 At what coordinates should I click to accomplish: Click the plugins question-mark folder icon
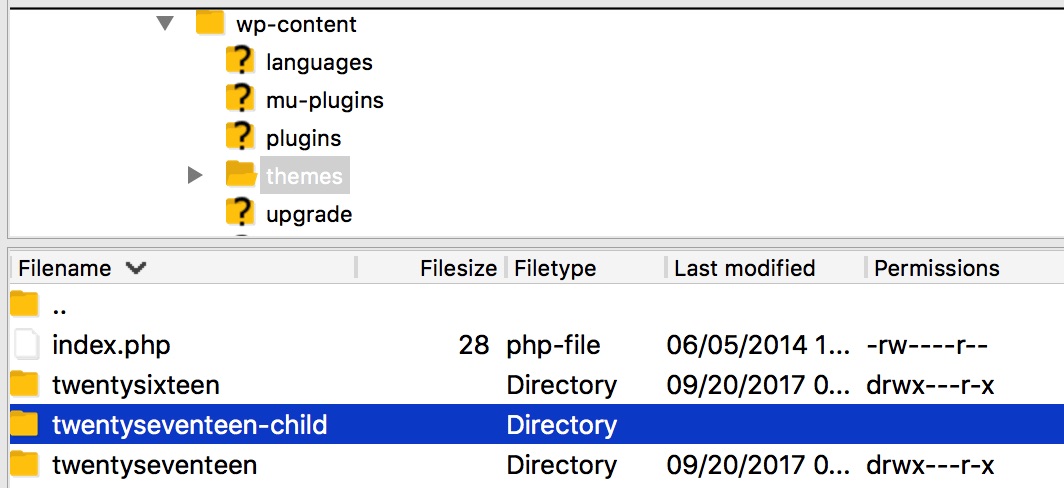(x=240, y=137)
